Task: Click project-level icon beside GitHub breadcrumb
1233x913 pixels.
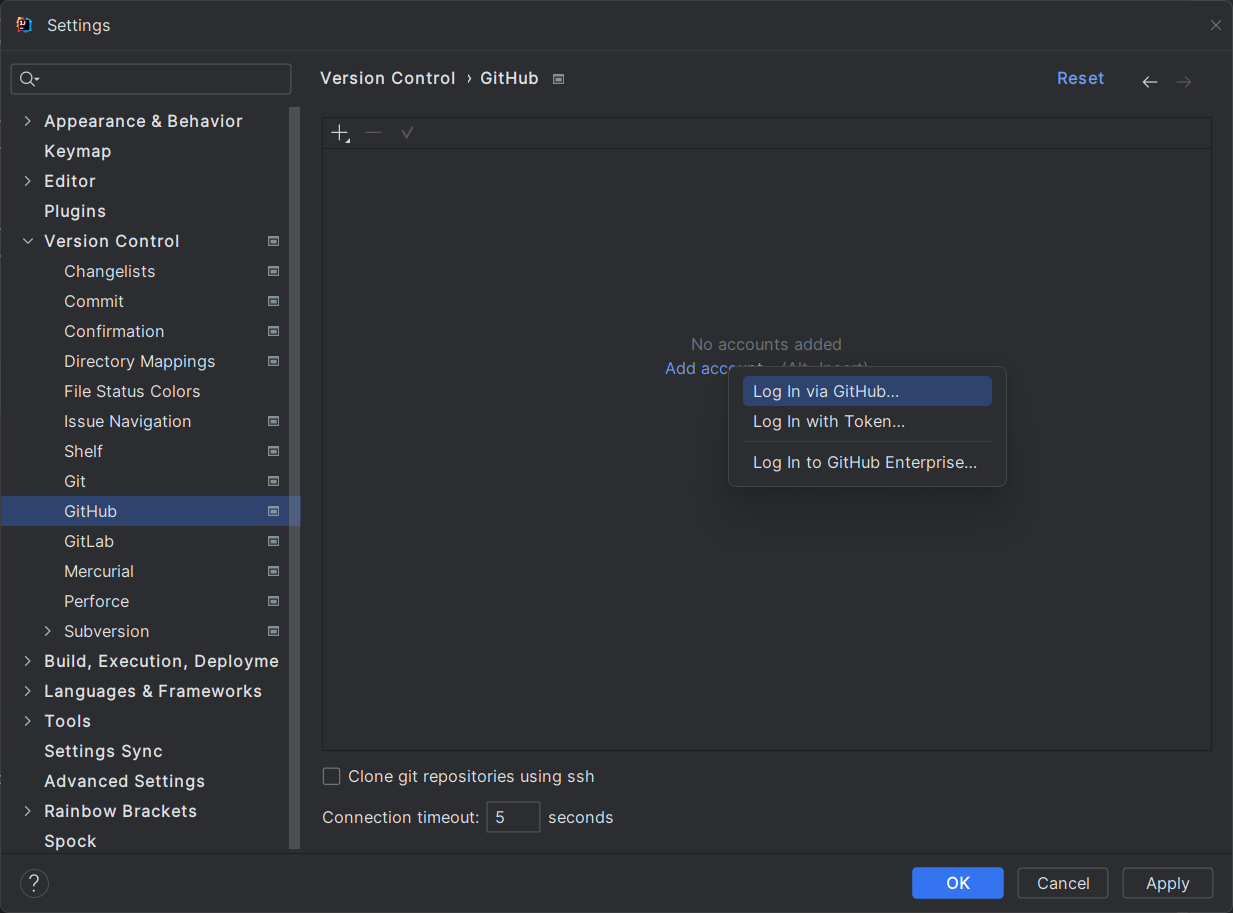Action: [x=559, y=79]
